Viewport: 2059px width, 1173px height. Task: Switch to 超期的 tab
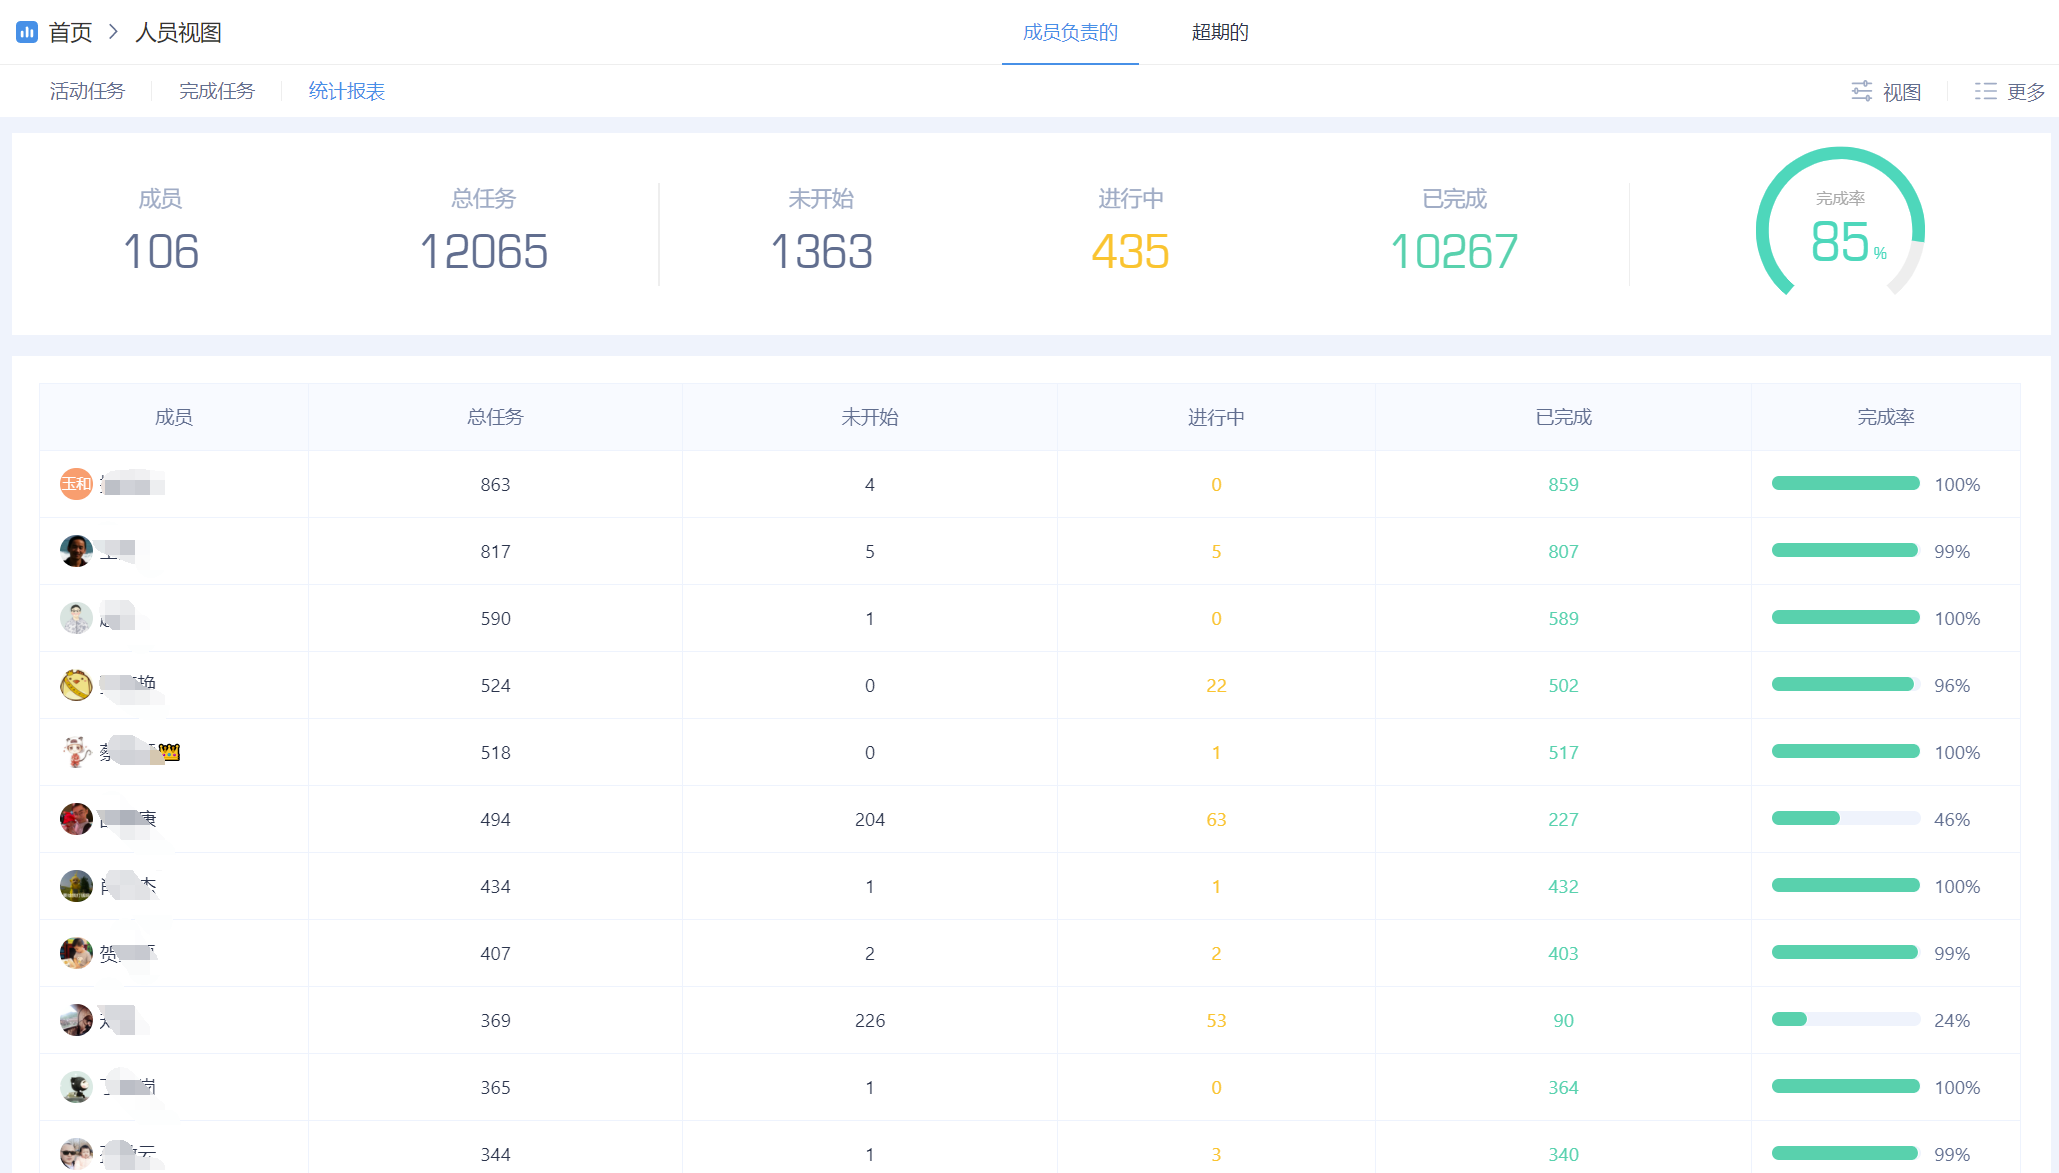pyautogui.click(x=1219, y=32)
